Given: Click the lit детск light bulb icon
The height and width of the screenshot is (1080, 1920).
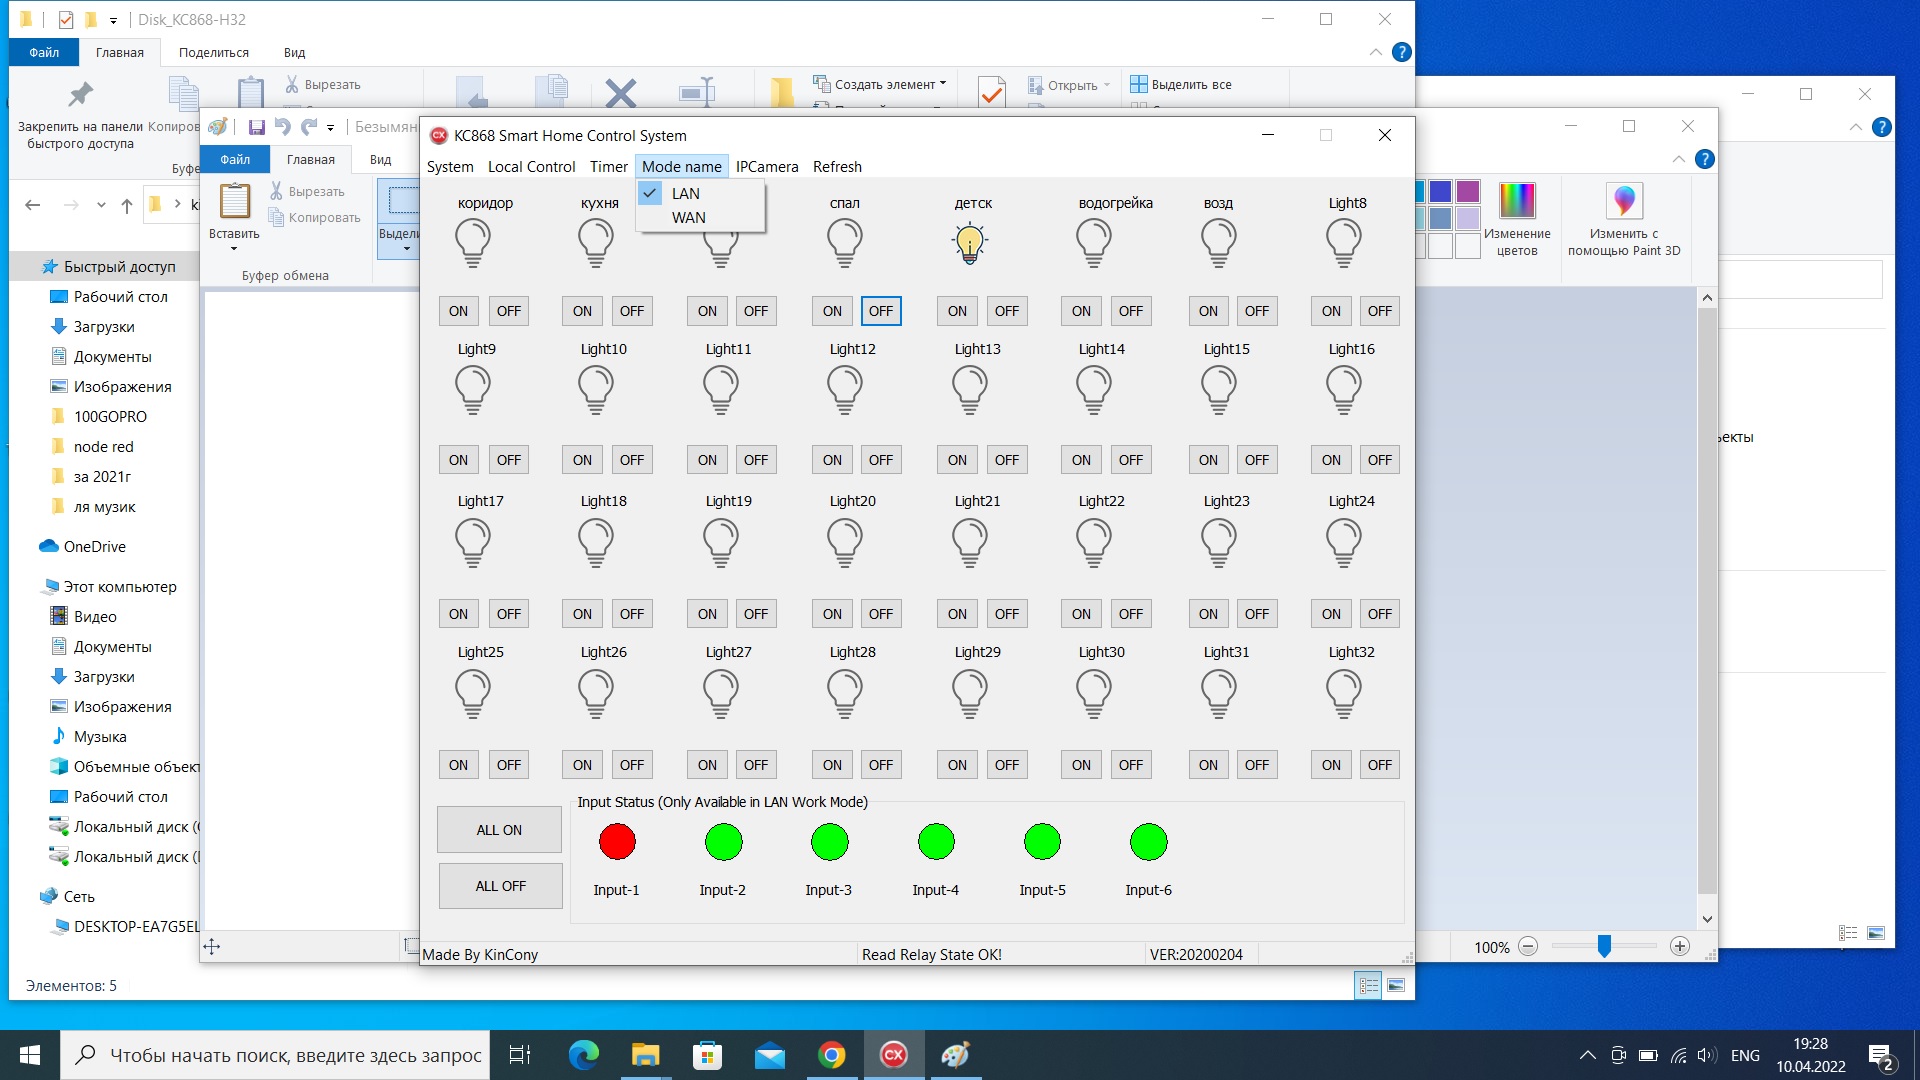Looking at the screenshot, I should coord(969,243).
